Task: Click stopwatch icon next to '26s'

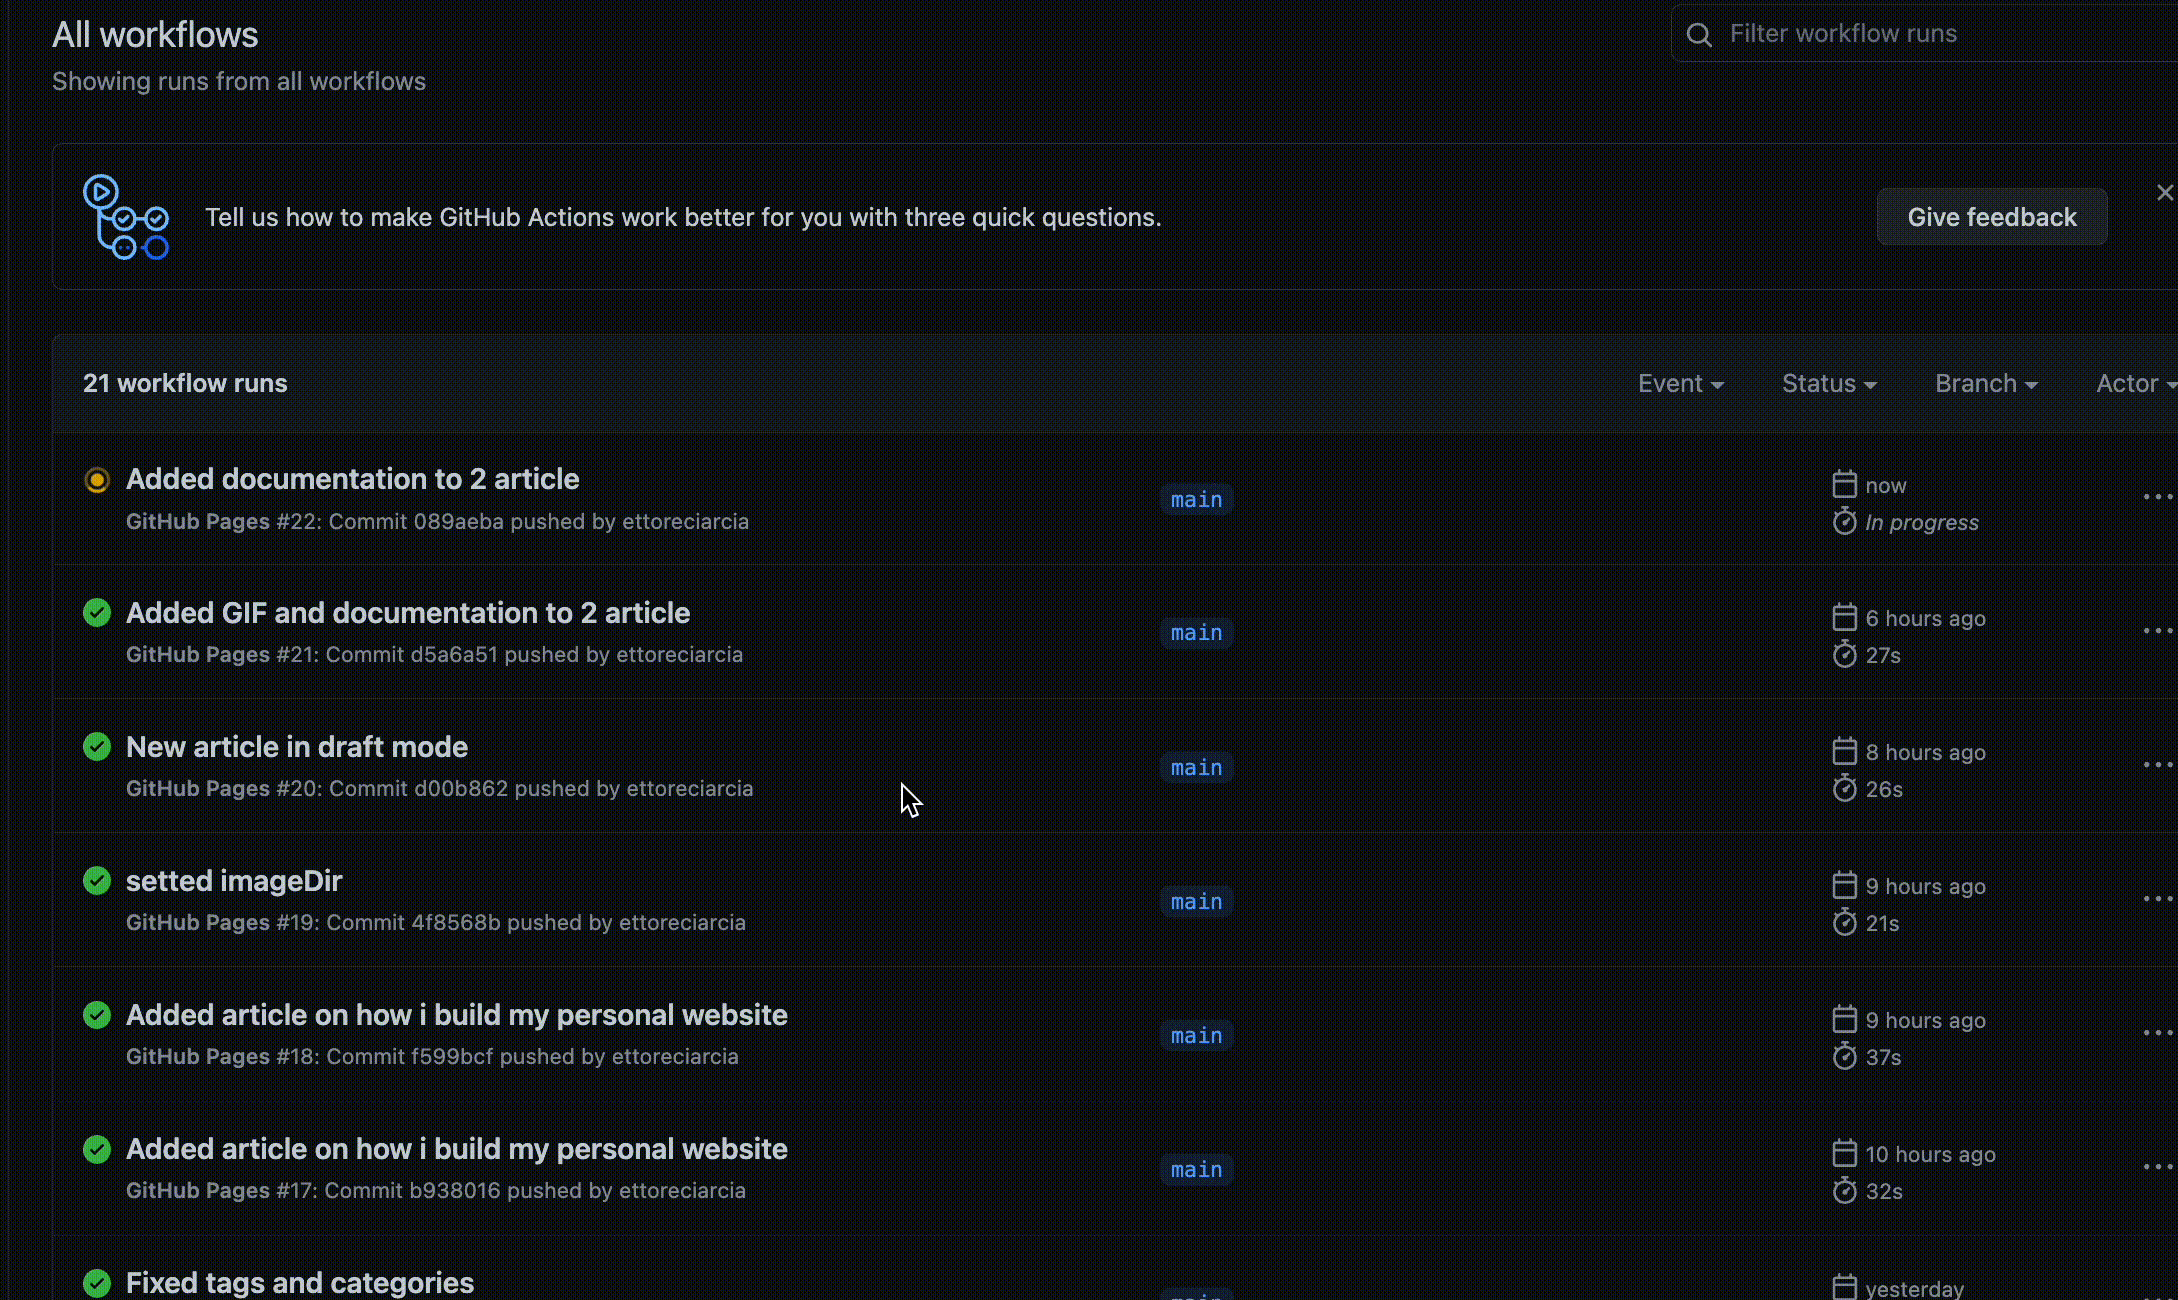Action: pyautogui.click(x=1845, y=788)
